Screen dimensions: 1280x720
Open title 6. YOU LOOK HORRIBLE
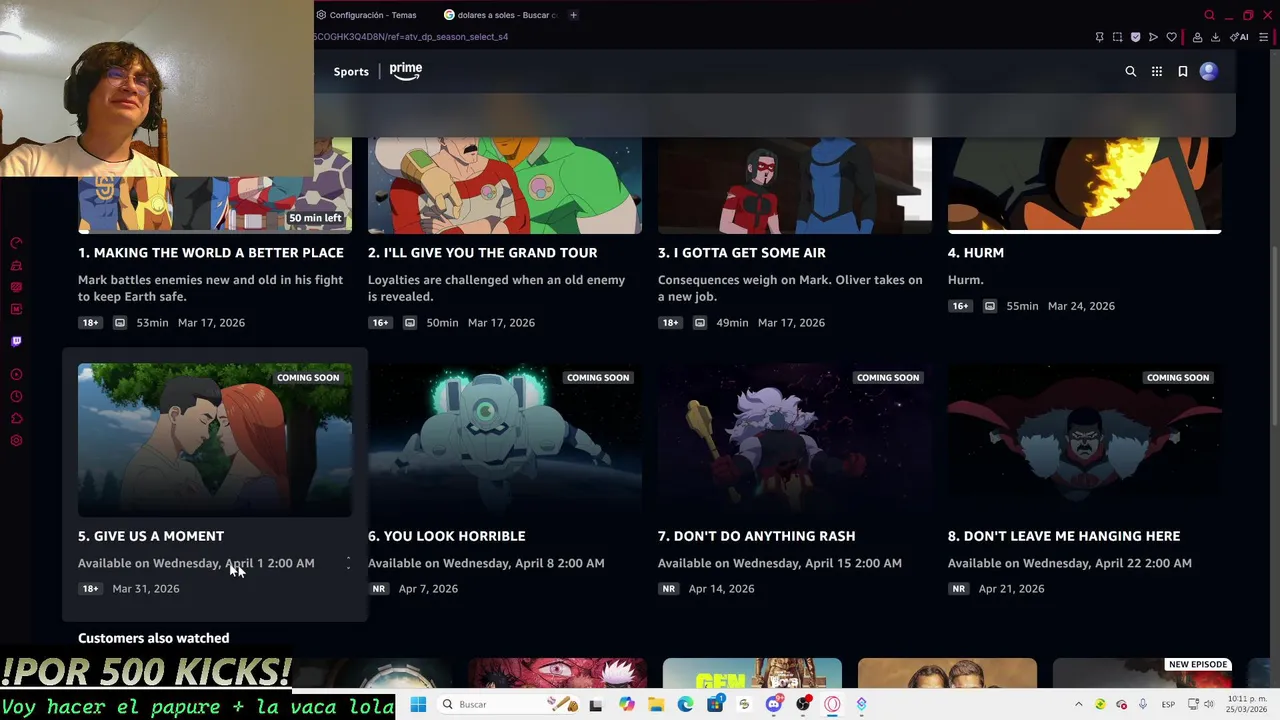[x=447, y=536]
